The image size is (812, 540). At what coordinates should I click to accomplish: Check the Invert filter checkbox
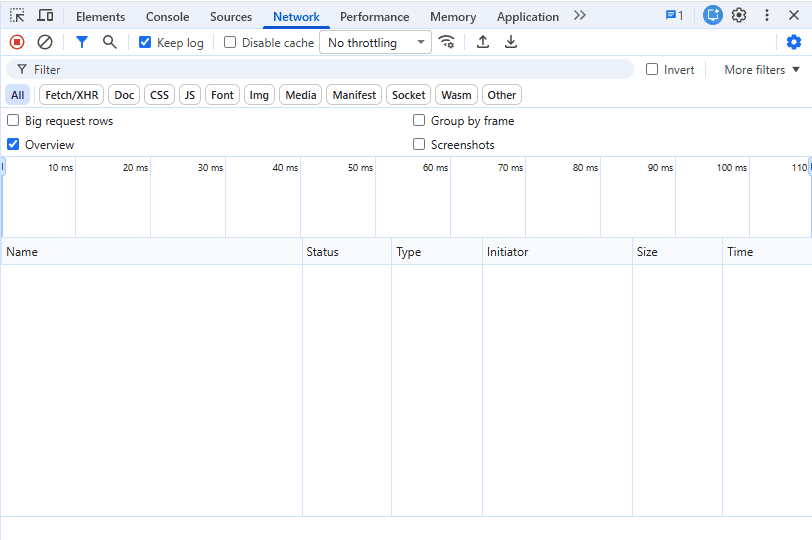pyautogui.click(x=652, y=69)
